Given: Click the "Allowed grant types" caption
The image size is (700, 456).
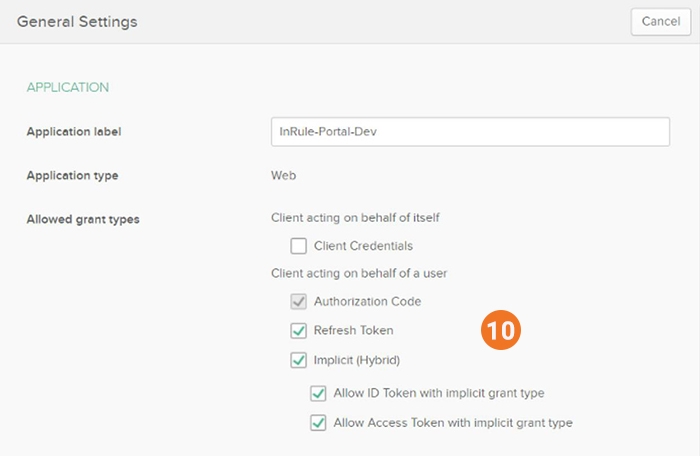Looking at the screenshot, I should [83, 219].
